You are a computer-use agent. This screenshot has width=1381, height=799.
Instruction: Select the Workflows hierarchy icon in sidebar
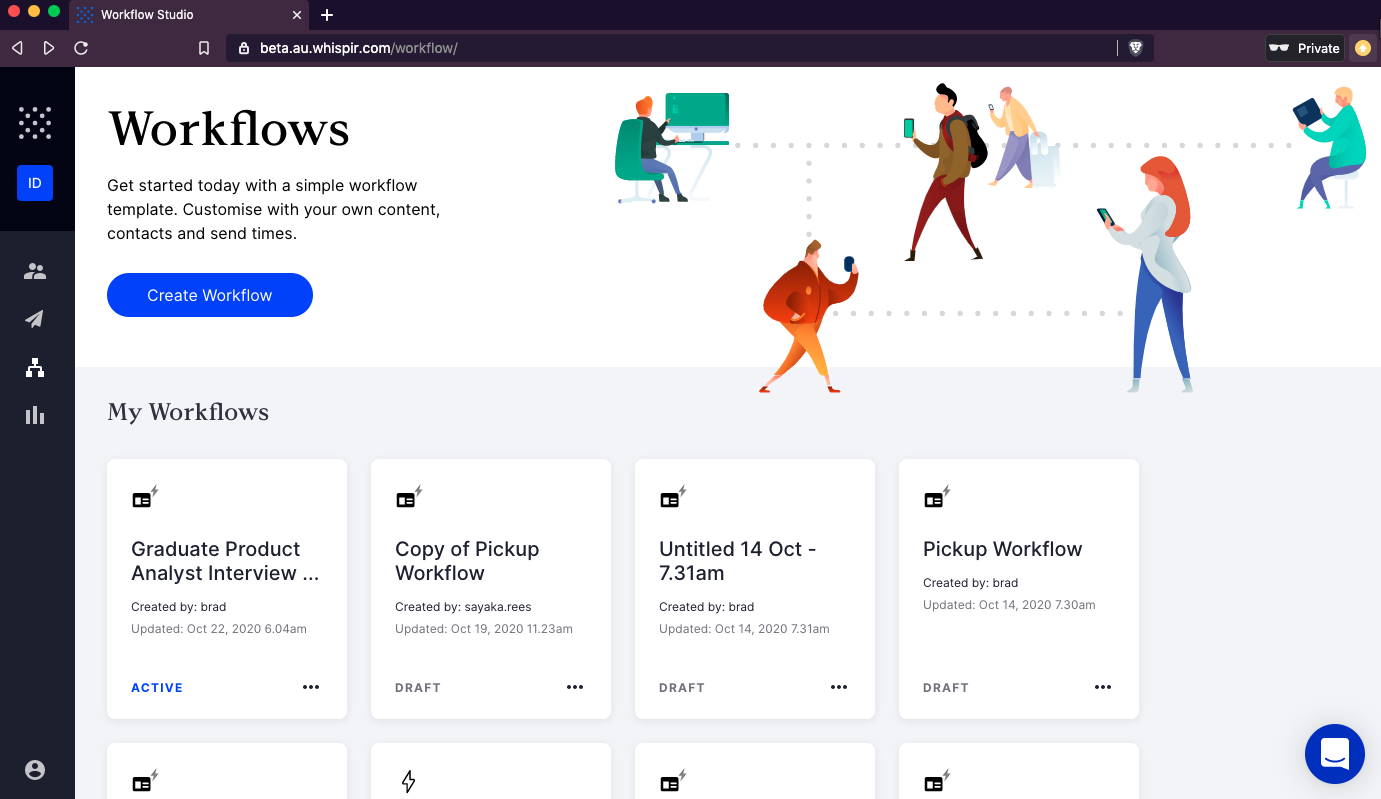click(35, 367)
